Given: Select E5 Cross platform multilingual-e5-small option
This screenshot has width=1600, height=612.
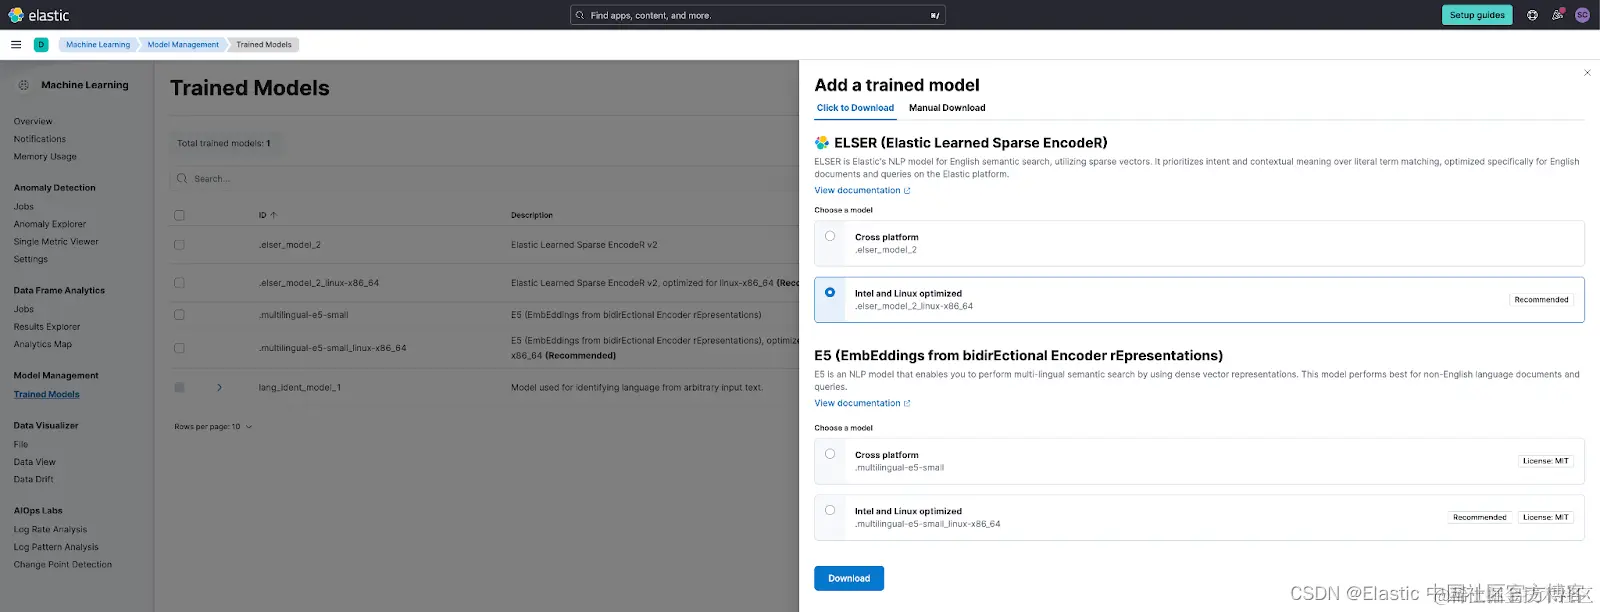Looking at the screenshot, I should [x=830, y=454].
